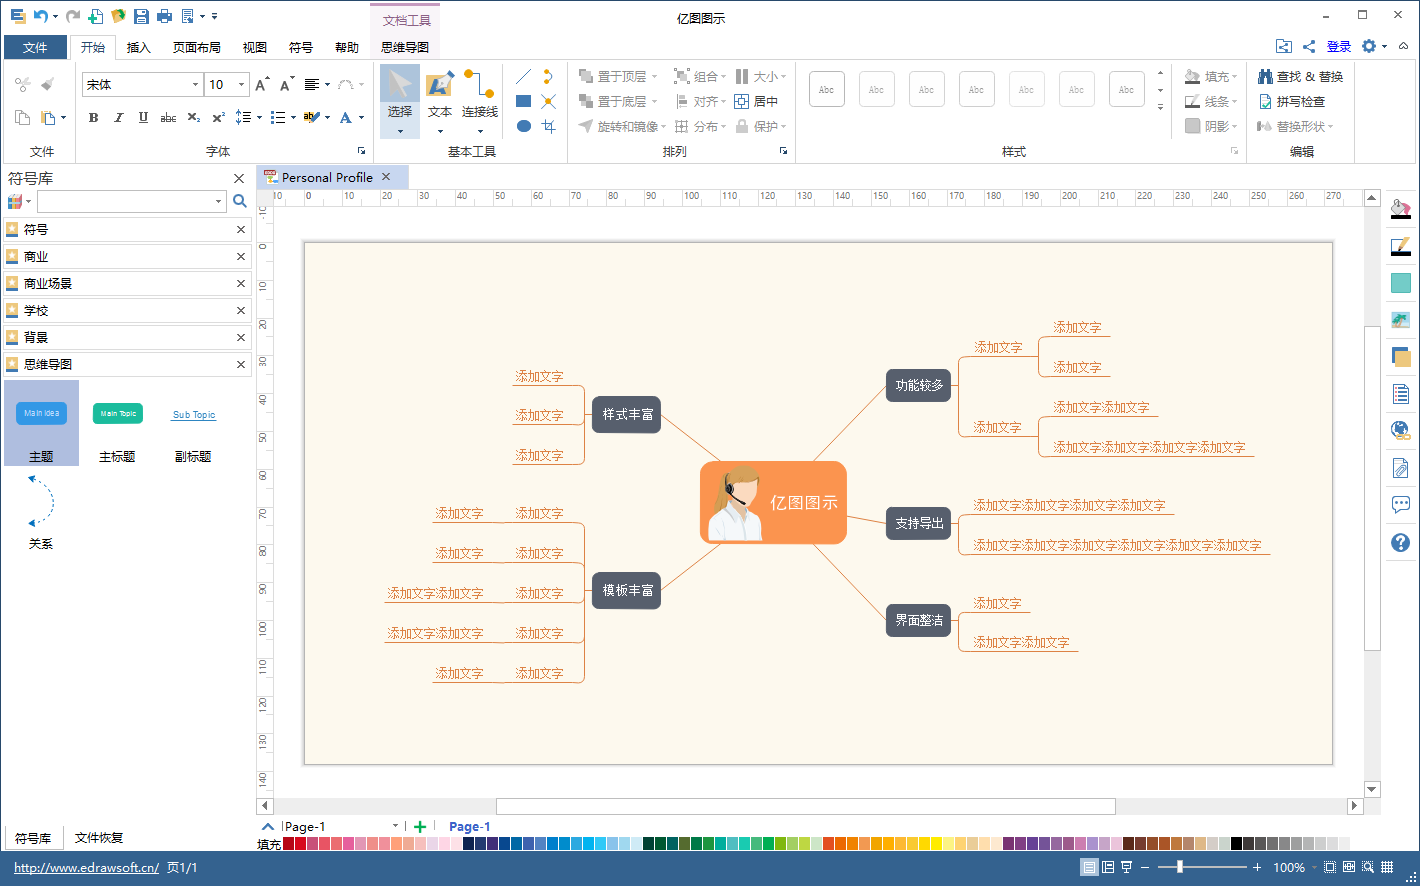
Task: Toggle italic formatting
Action: (119, 117)
